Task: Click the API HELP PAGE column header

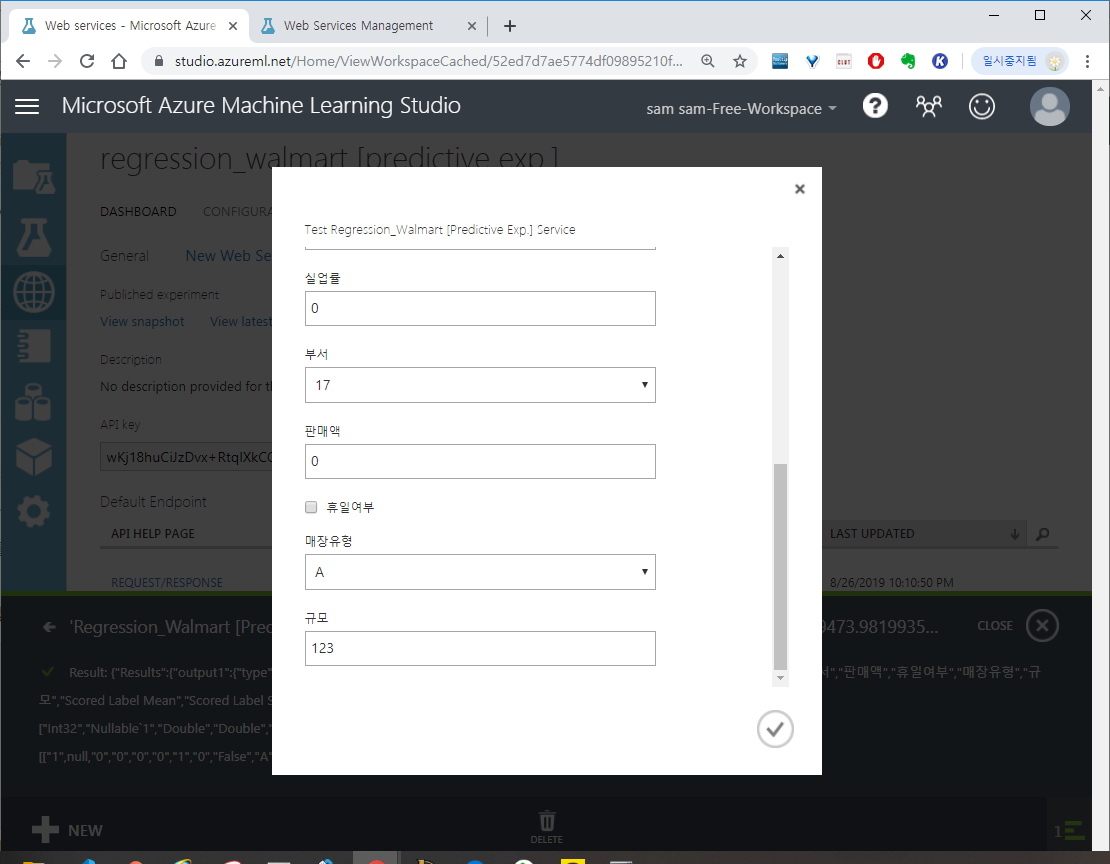Action: (x=153, y=534)
